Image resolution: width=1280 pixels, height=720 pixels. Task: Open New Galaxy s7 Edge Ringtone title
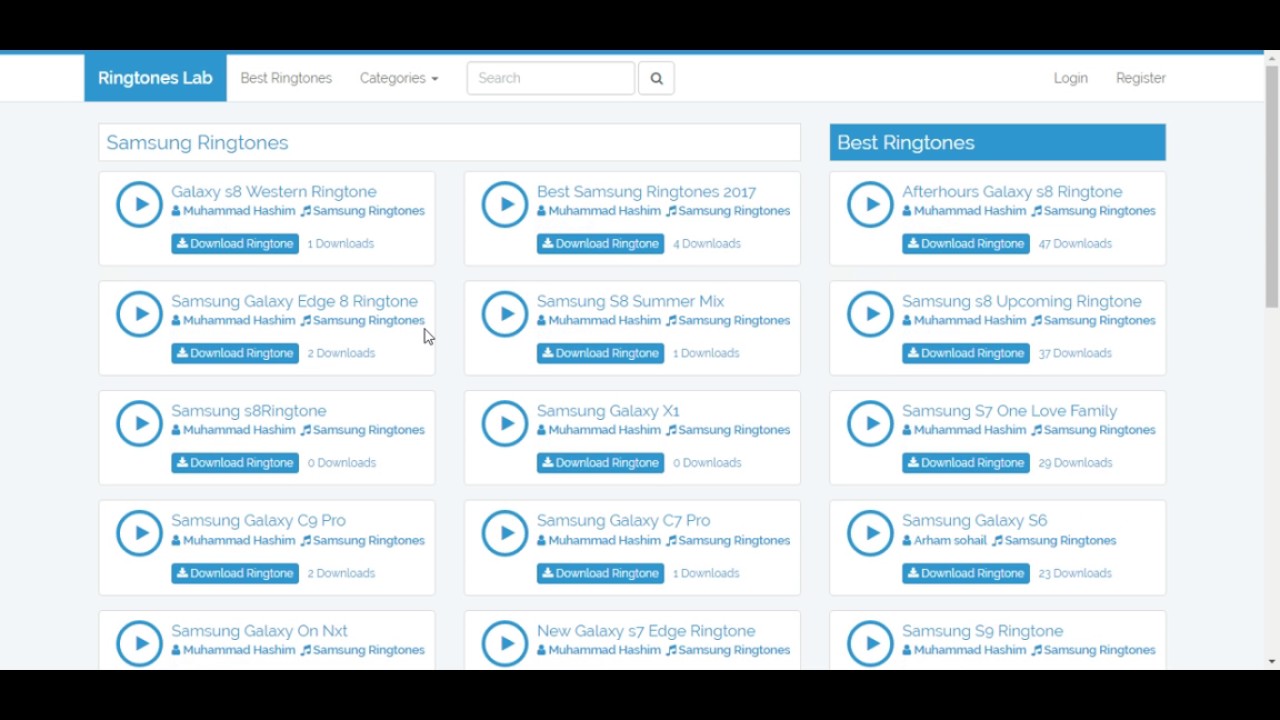coord(646,631)
